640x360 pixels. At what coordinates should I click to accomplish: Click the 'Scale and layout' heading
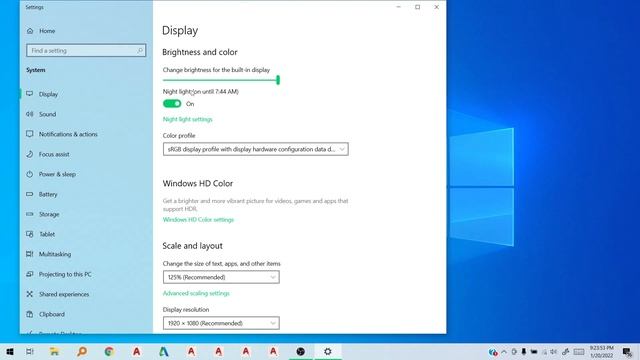point(192,246)
